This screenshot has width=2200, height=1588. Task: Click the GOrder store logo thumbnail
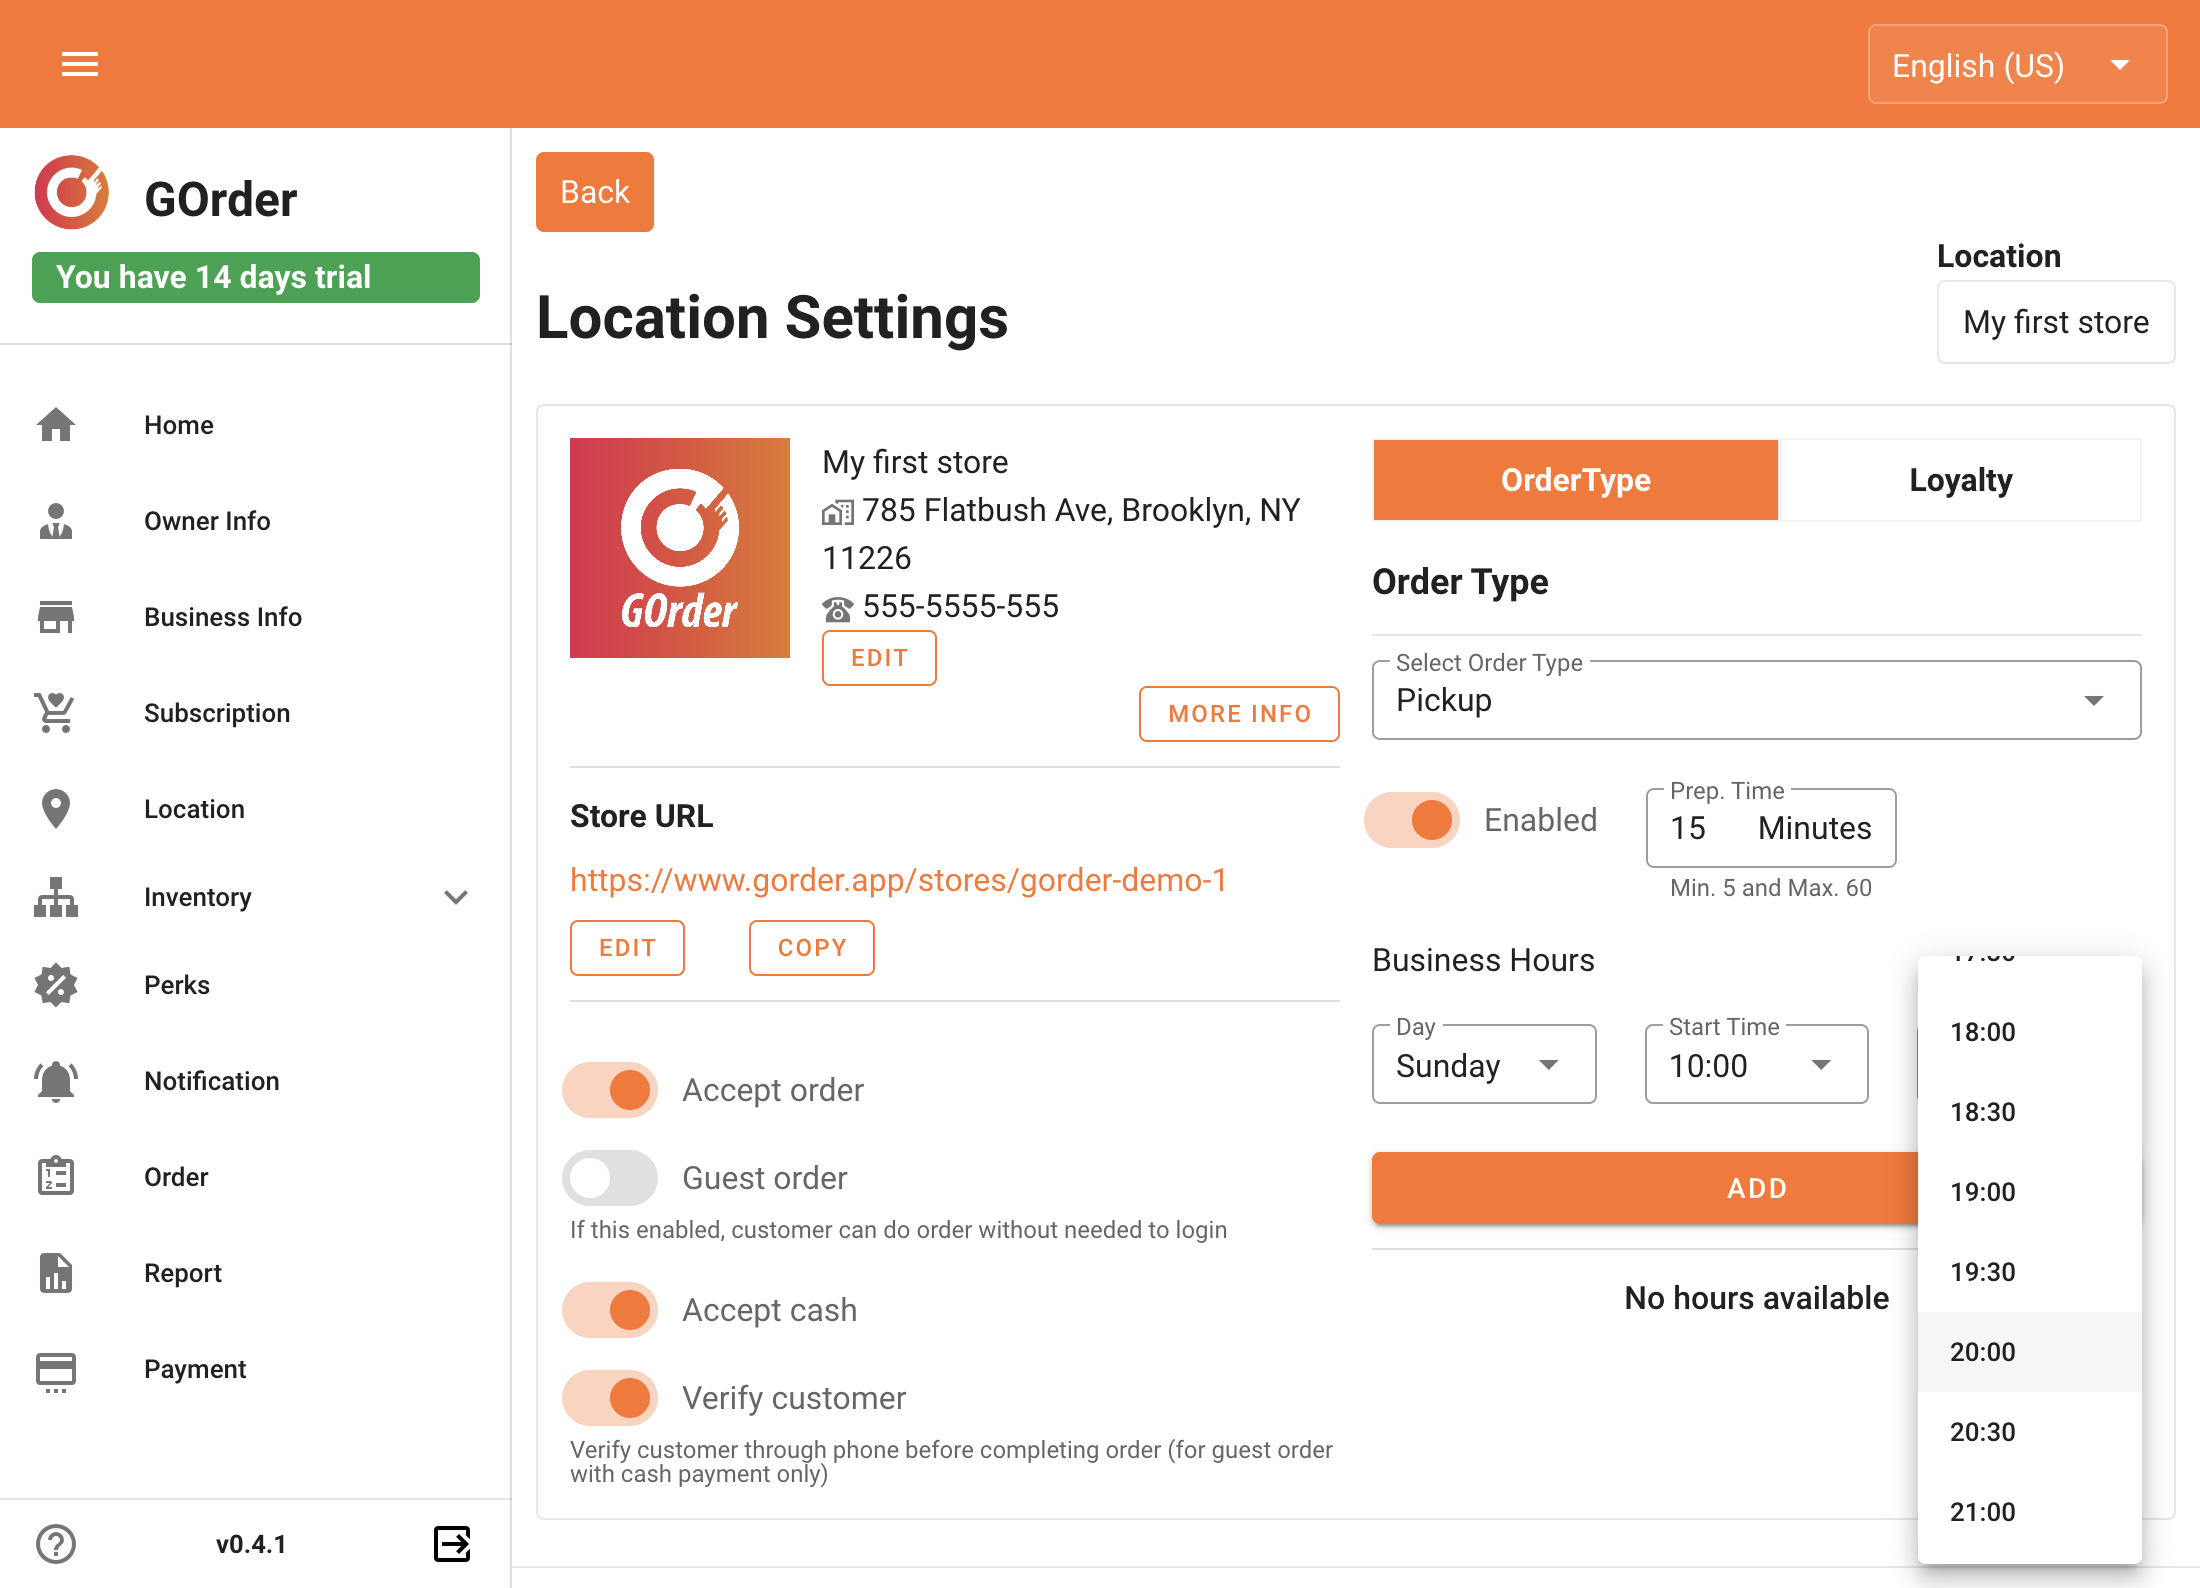[x=680, y=548]
